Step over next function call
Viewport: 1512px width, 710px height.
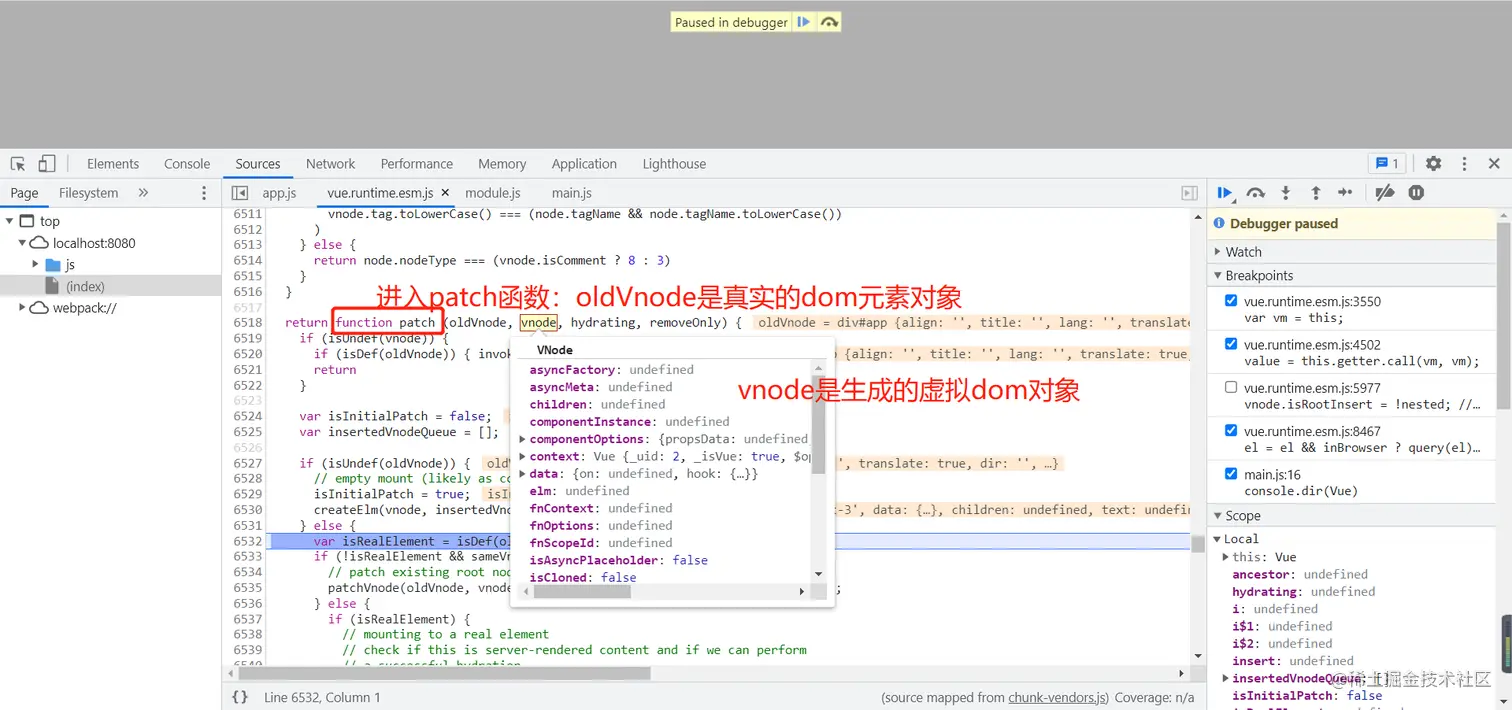(1256, 193)
